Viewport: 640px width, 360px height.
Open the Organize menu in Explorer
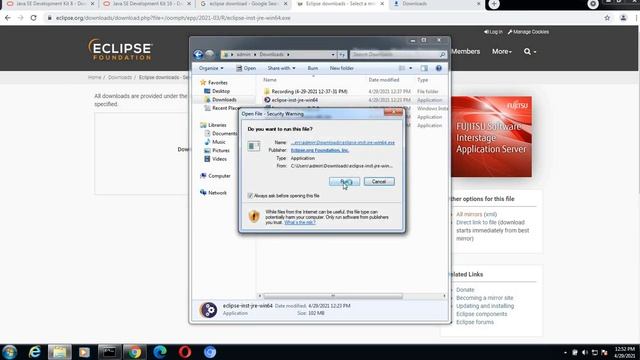coord(211,68)
